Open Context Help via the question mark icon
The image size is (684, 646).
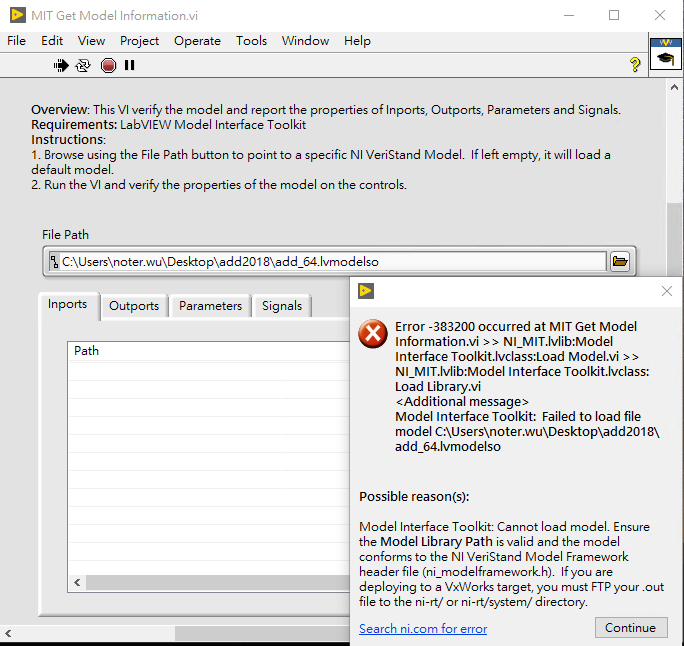[635, 65]
